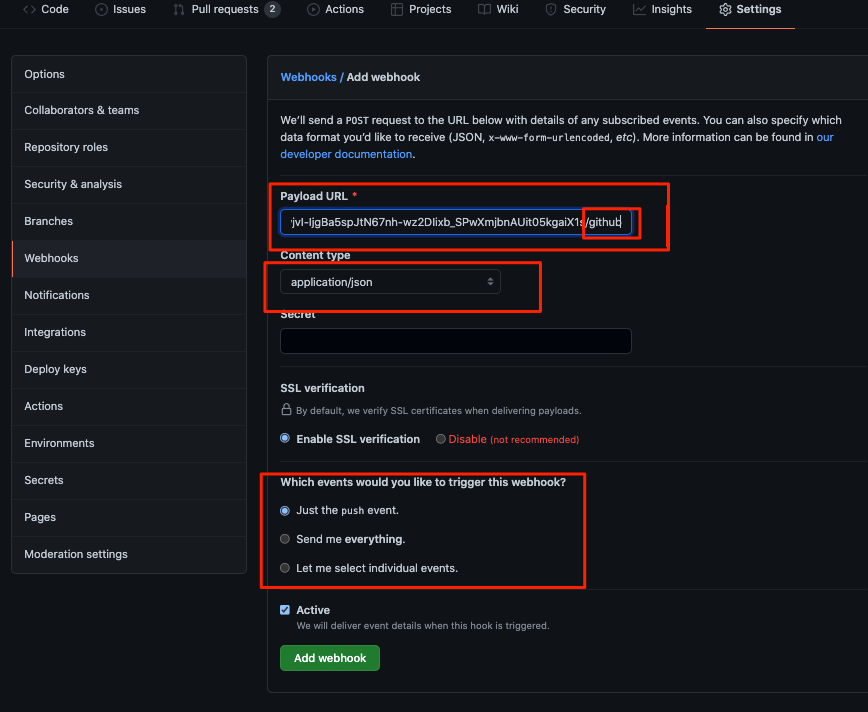The width and height of the screenshot is (868, 712).
Task: Focus the Payload URL field
Action: pyautogui.click(x=456, y=222)
